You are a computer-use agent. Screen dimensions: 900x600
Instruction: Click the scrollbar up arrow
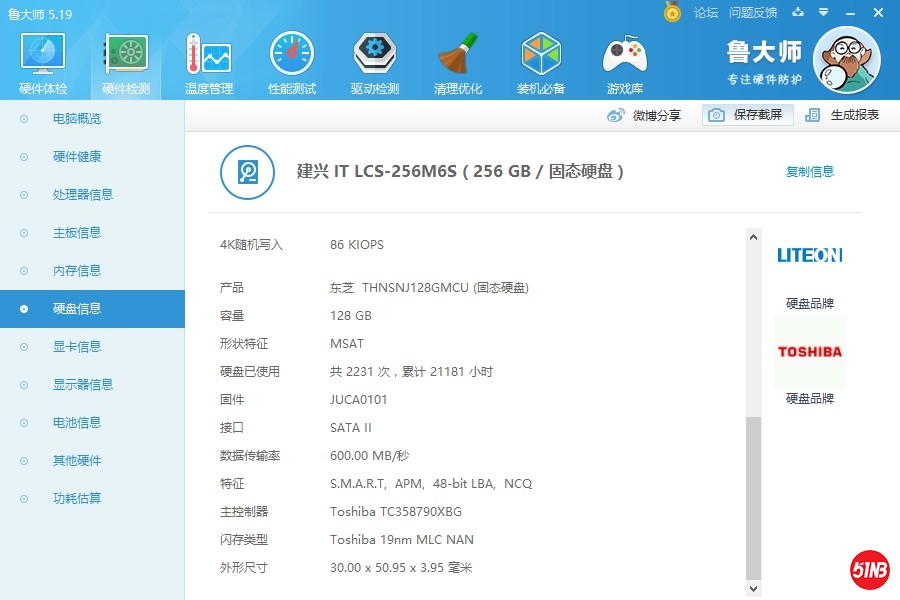click(x=754, y=237)
